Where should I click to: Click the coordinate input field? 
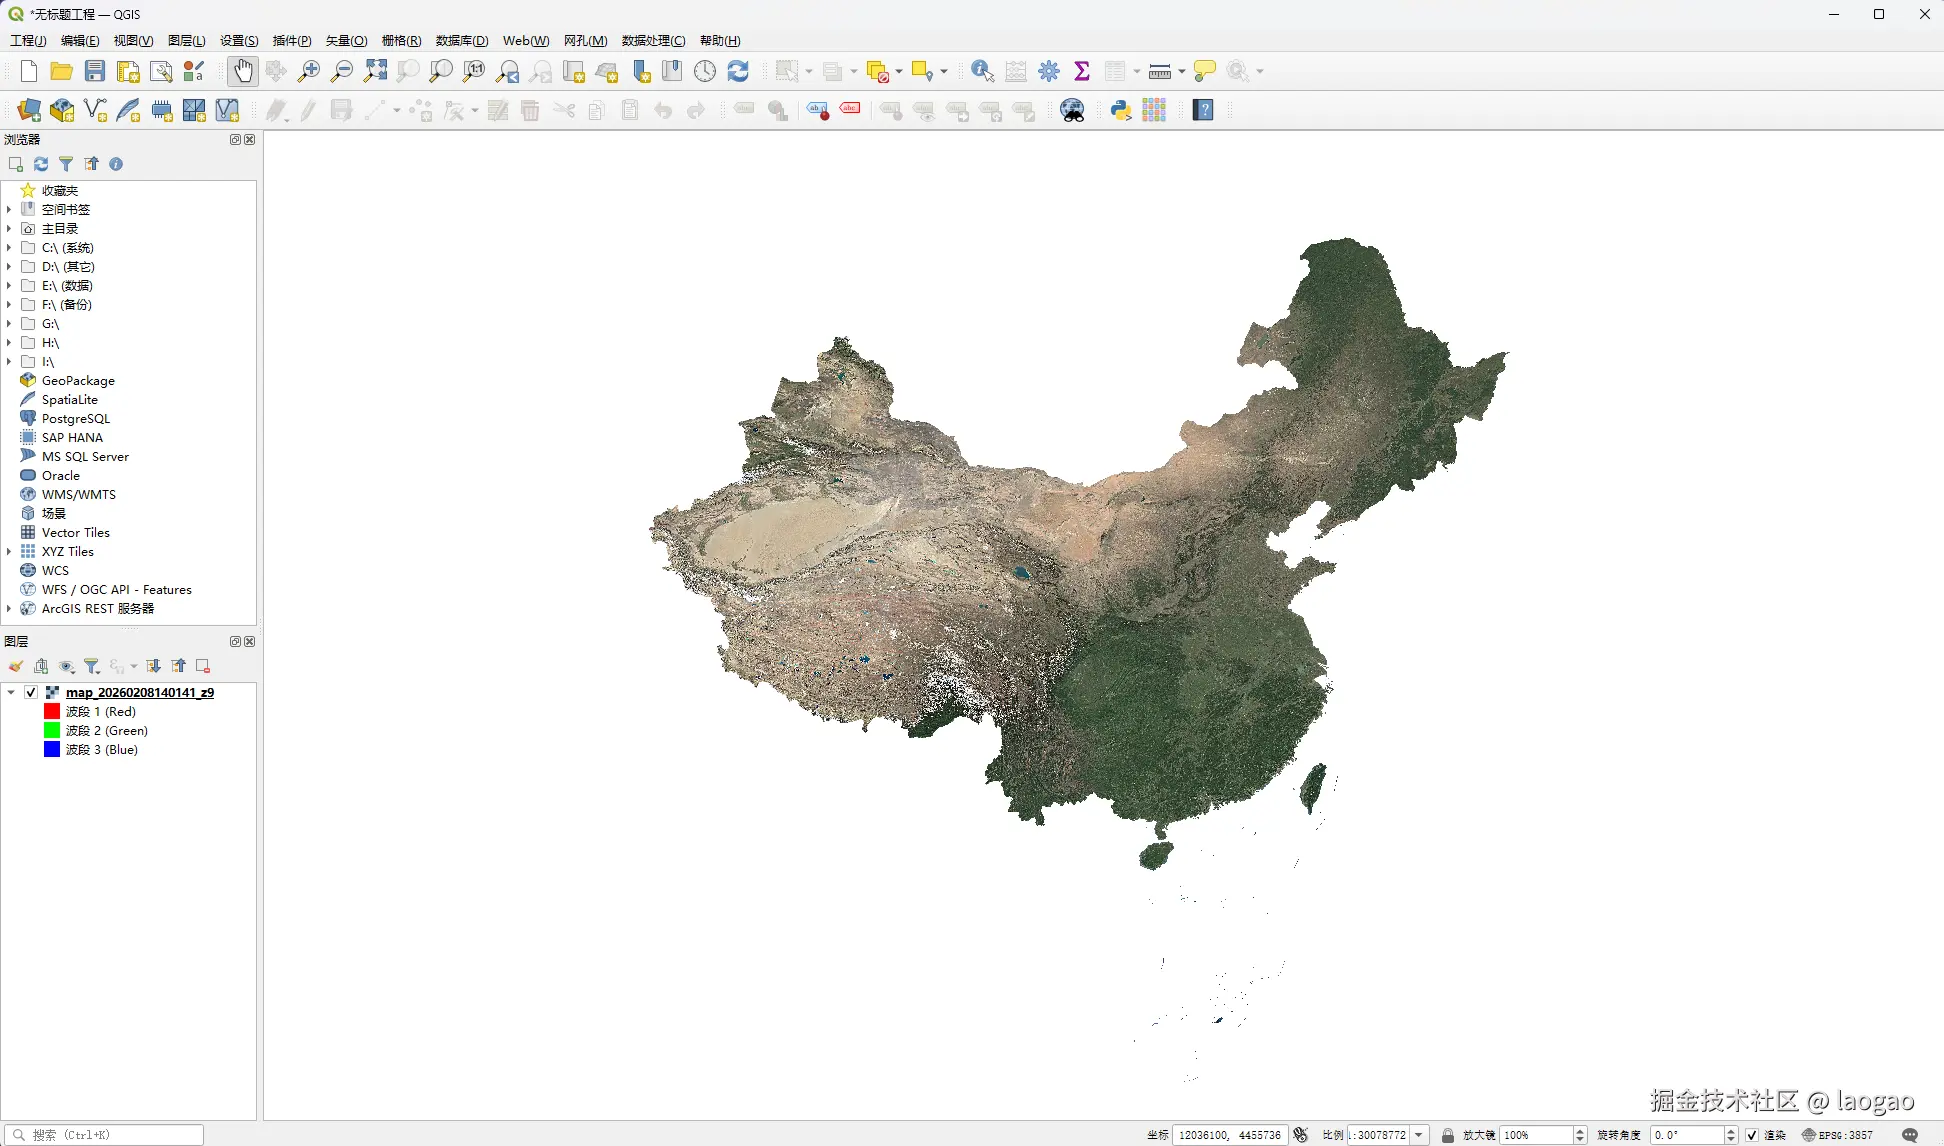[1229, 1135]
